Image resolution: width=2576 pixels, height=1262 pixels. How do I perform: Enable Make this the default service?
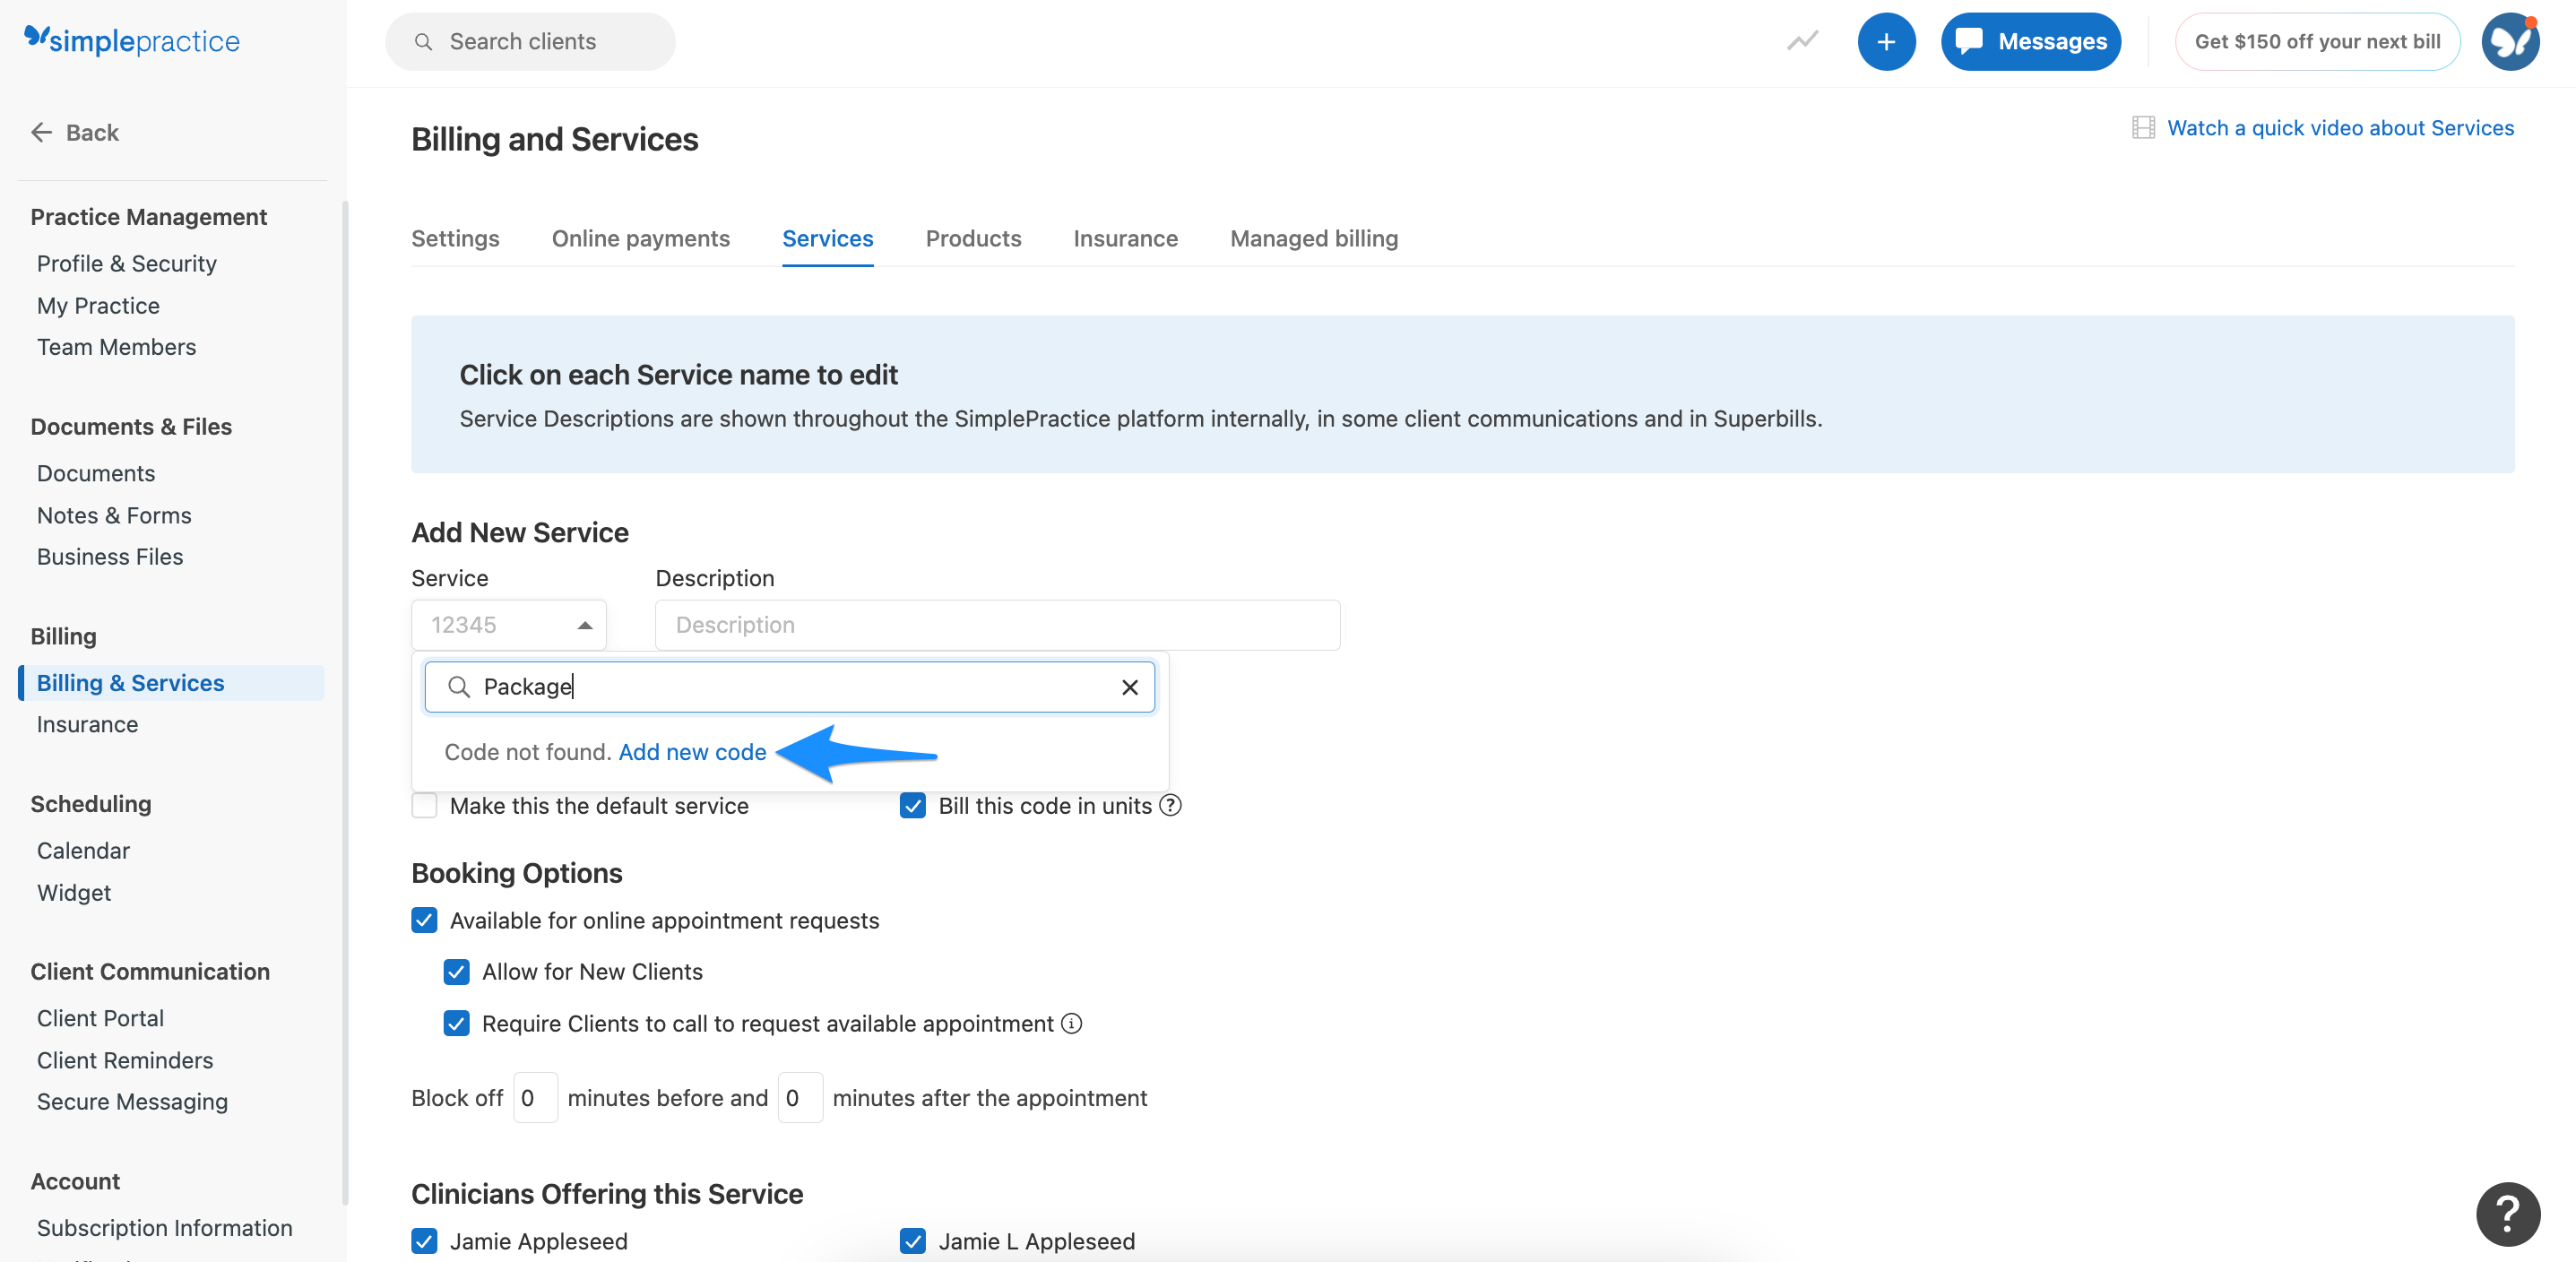click(424, 805)
